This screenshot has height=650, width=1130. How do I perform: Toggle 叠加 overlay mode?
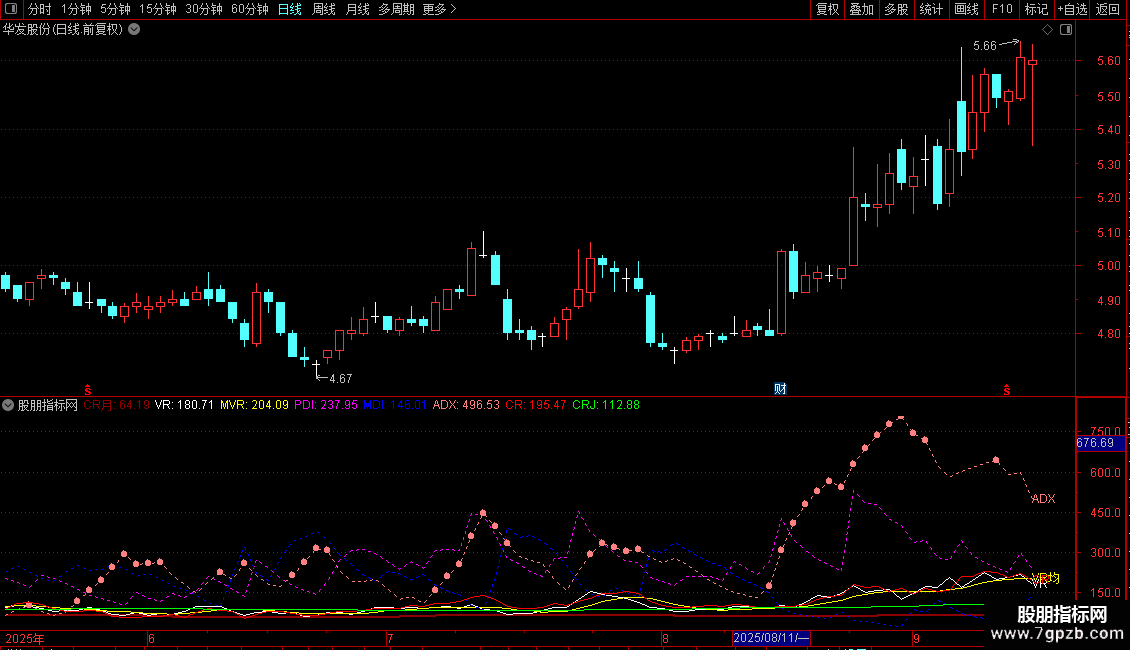coord(861,9)
